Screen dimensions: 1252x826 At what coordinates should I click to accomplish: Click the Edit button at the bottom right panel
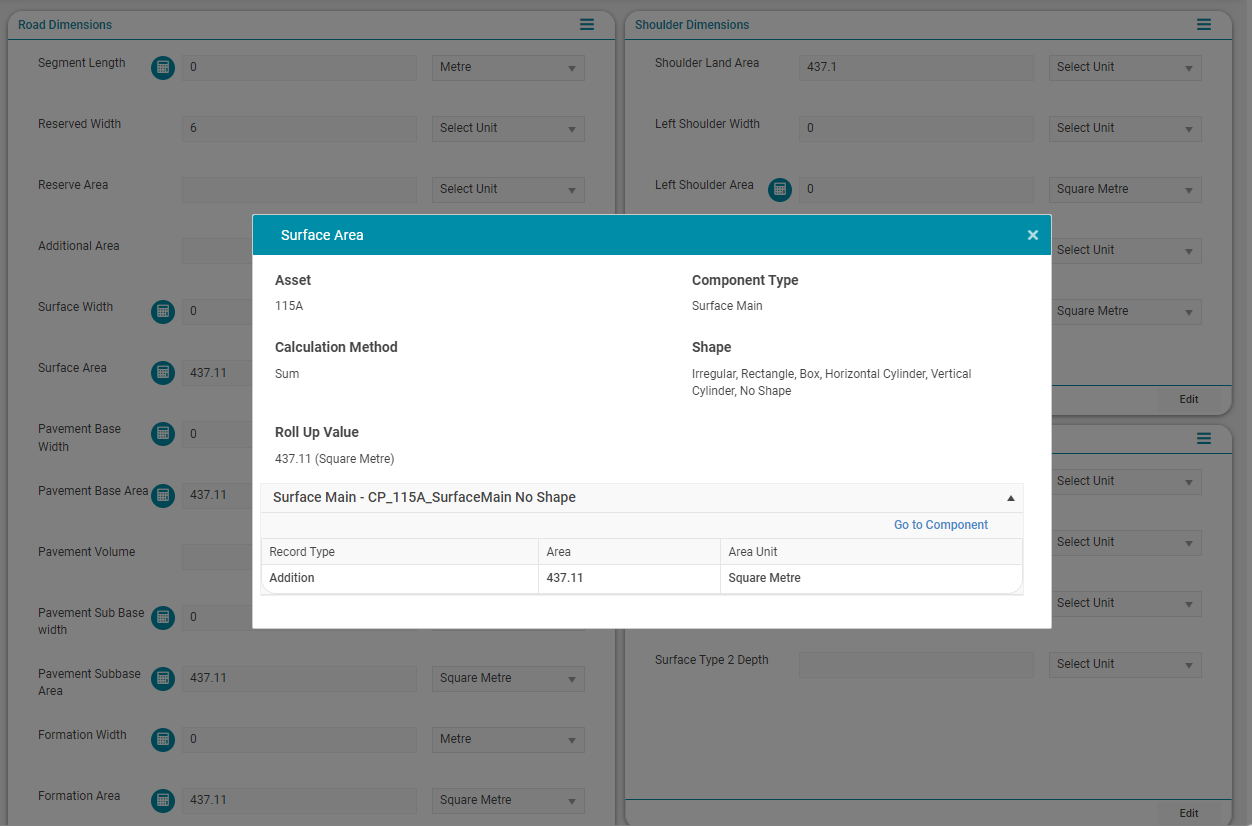point(1188,813)
